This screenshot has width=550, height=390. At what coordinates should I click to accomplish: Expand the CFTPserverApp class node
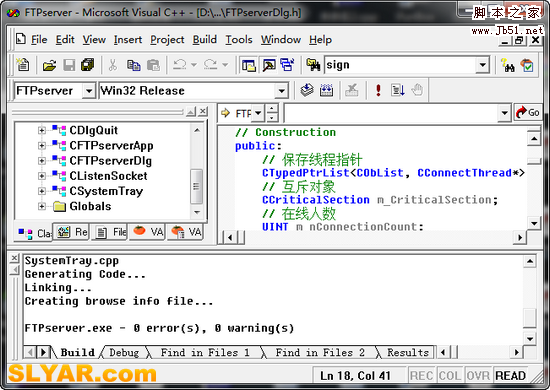pos(41,146)
